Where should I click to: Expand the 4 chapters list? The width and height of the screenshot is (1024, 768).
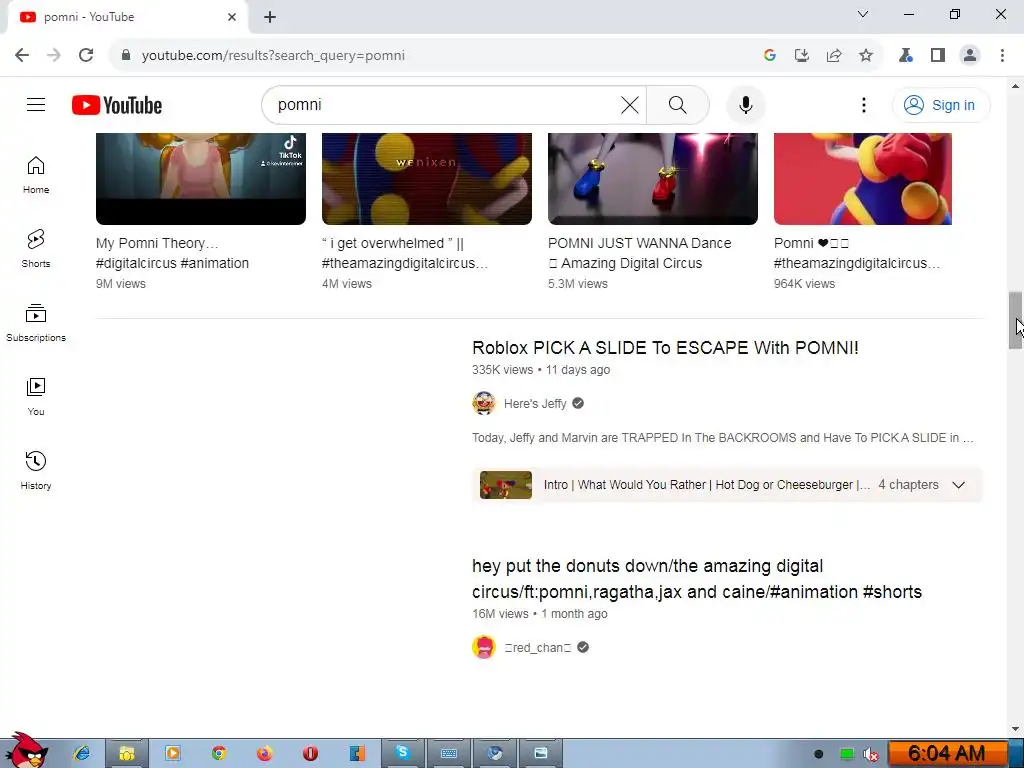coord(958,485)
